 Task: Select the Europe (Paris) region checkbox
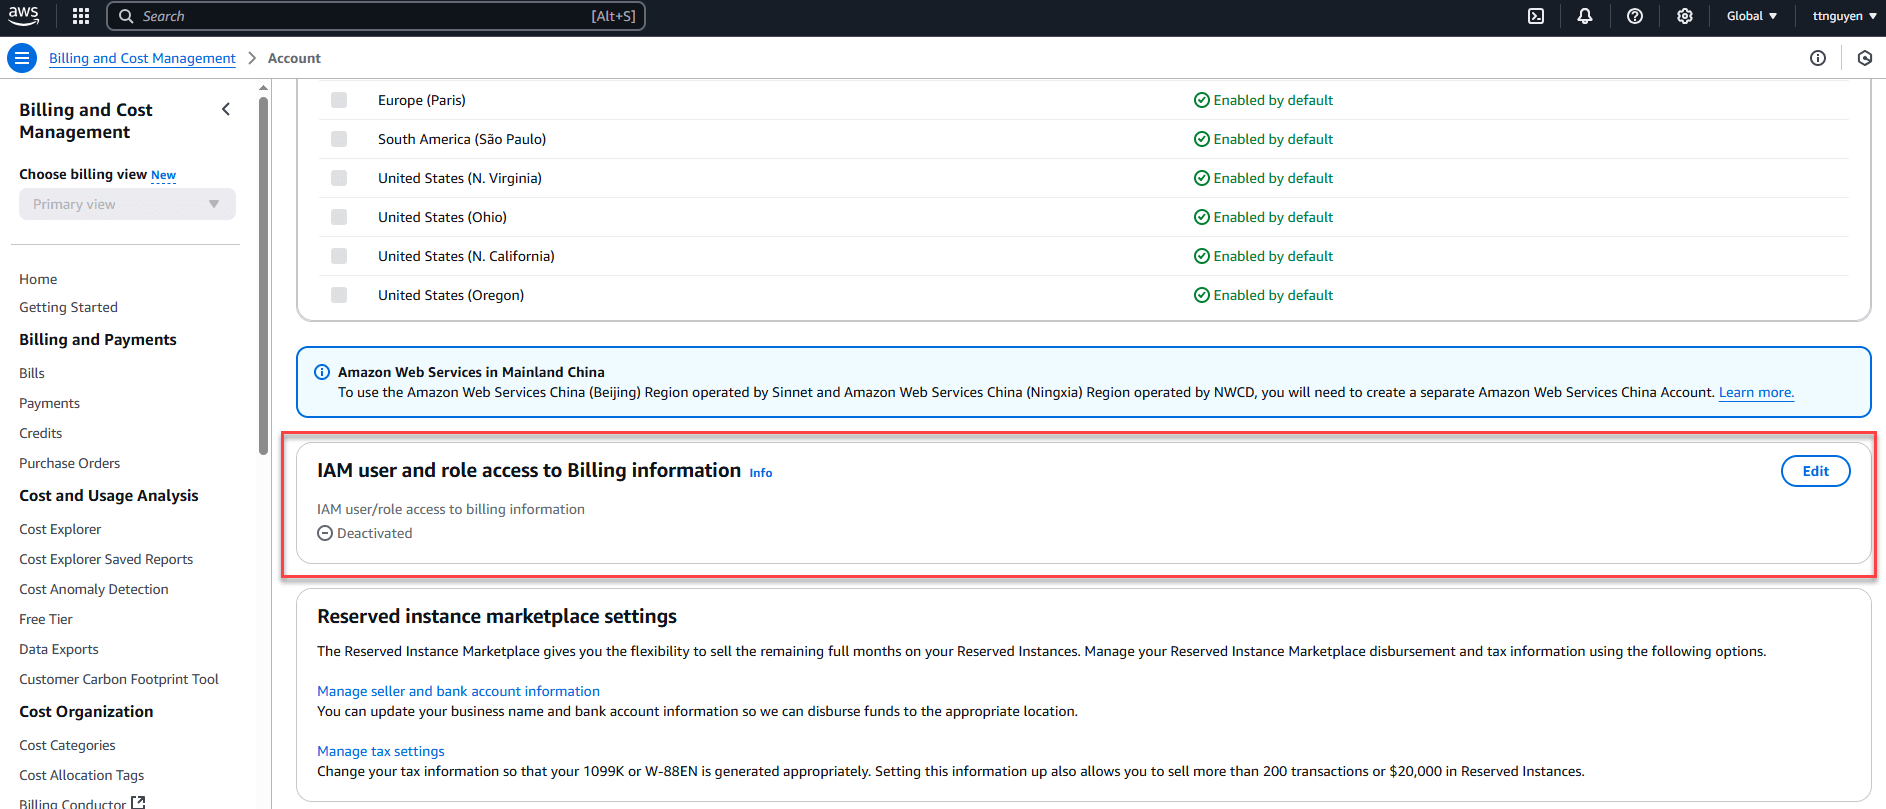pos(339,100)
